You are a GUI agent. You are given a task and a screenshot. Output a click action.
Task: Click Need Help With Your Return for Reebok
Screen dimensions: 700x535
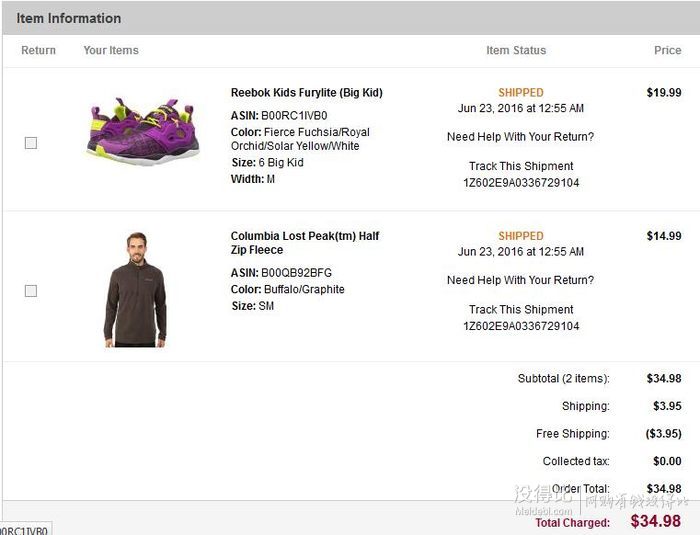point(520,137)
